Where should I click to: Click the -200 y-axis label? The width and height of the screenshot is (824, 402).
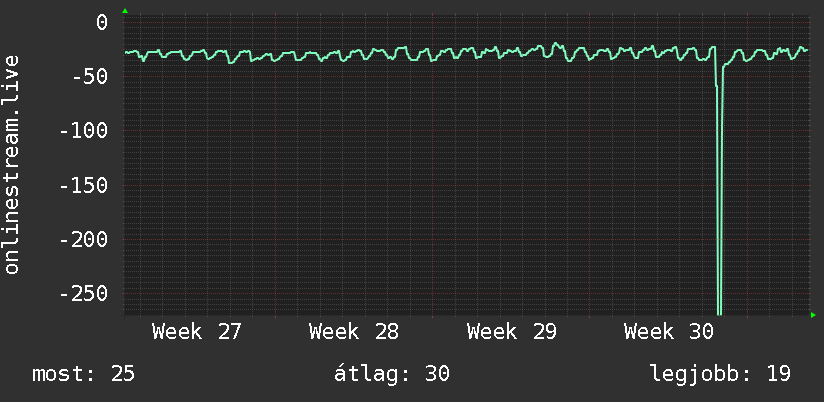84,240
